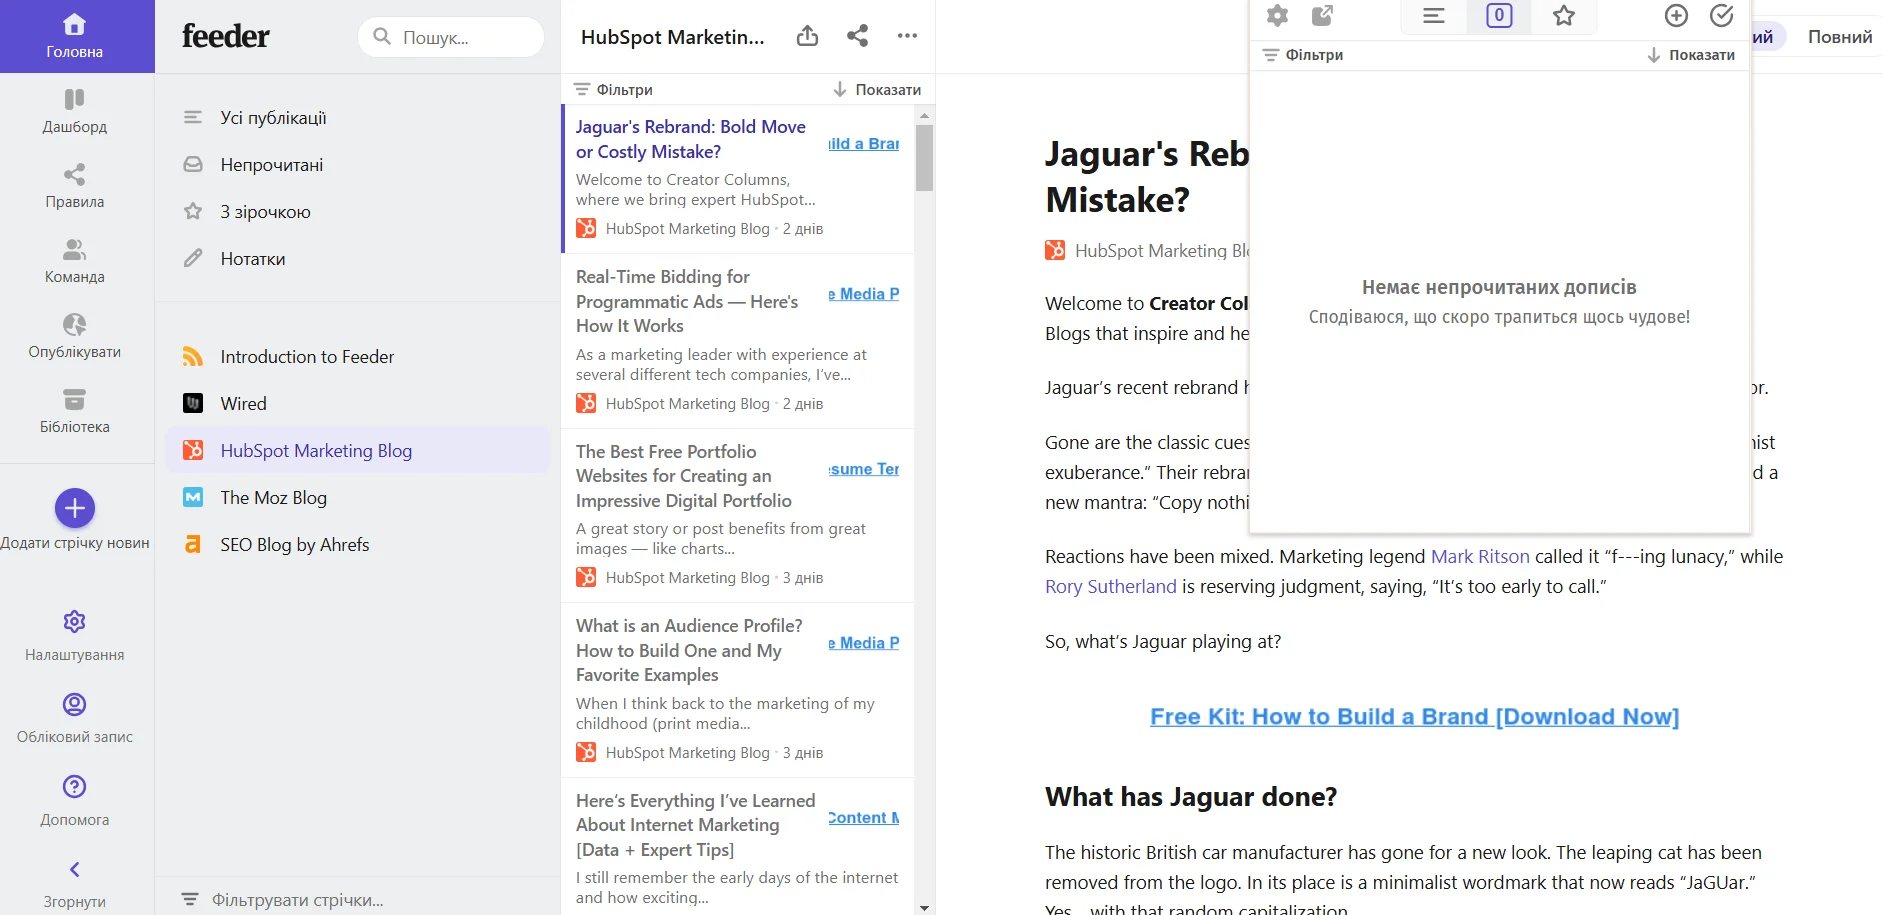Open Jaguar's Rebrand post in list
Viewport: 1883px width, 915px height.
pos(738,178)
